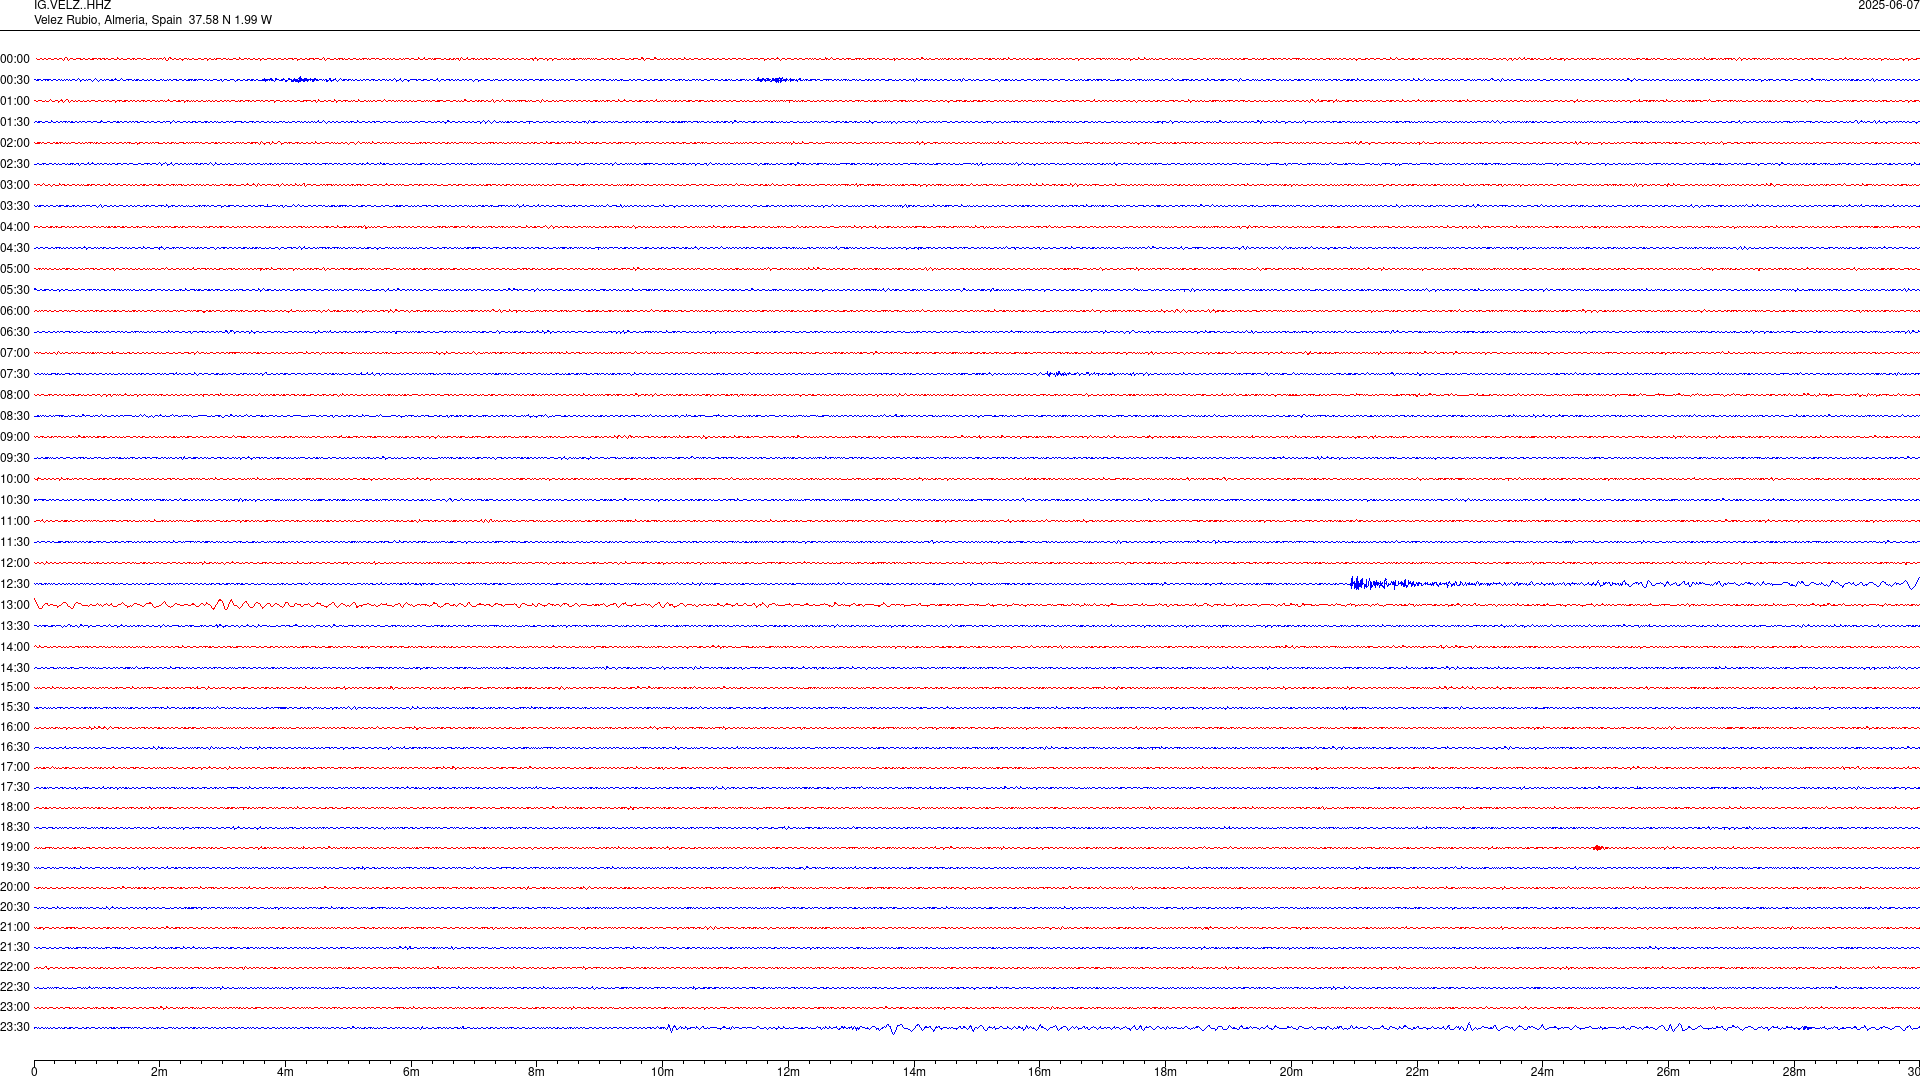Image resolution: width=1920 pixels, height=1080 pixels.
Task: Click the 22m tick on time axis
Action: coord(1417,1072)
